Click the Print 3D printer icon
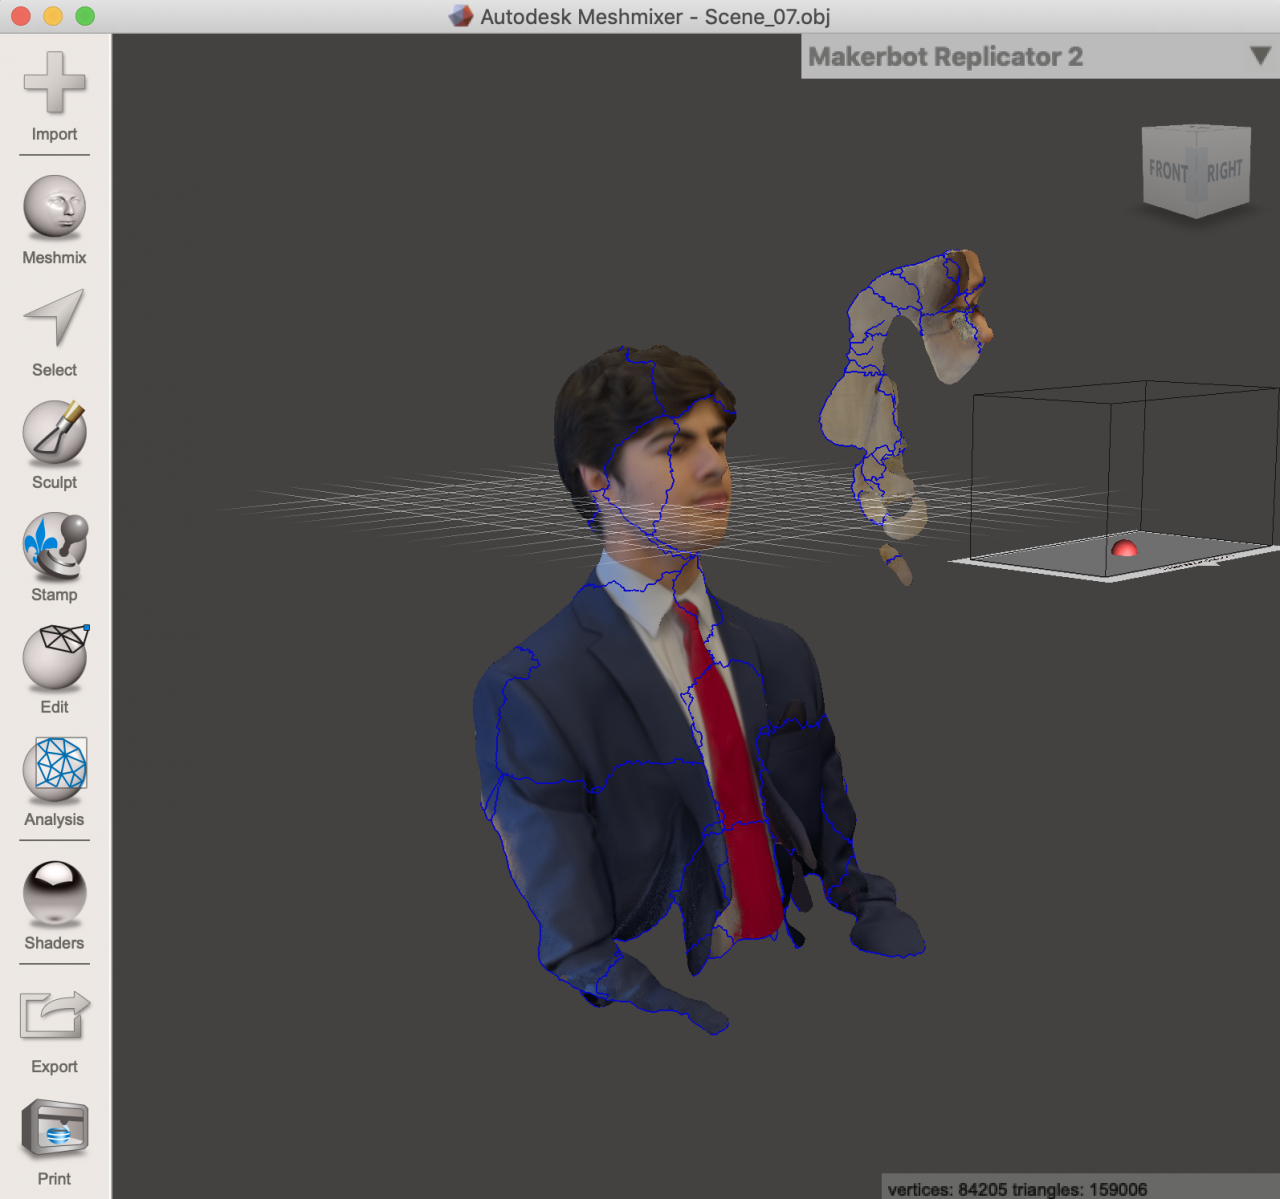1280x1199 pixels. tap(54, 1129)
